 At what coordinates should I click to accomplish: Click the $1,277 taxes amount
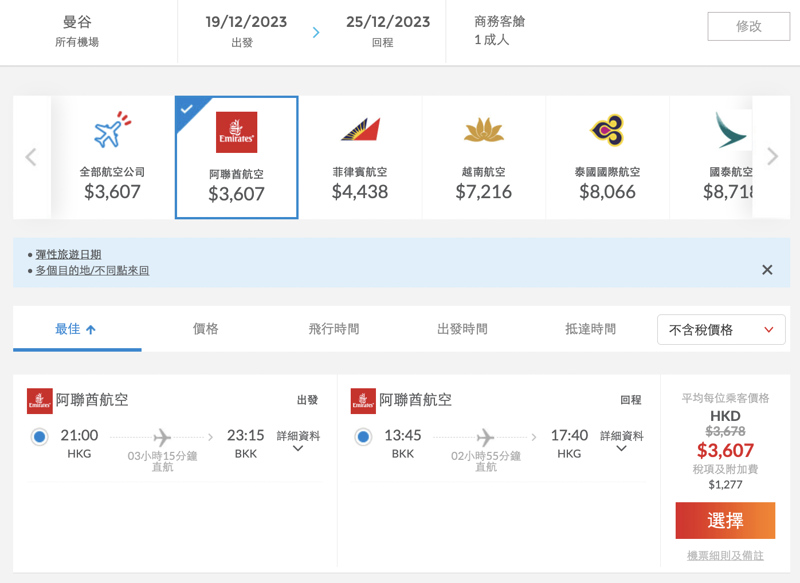725,485
